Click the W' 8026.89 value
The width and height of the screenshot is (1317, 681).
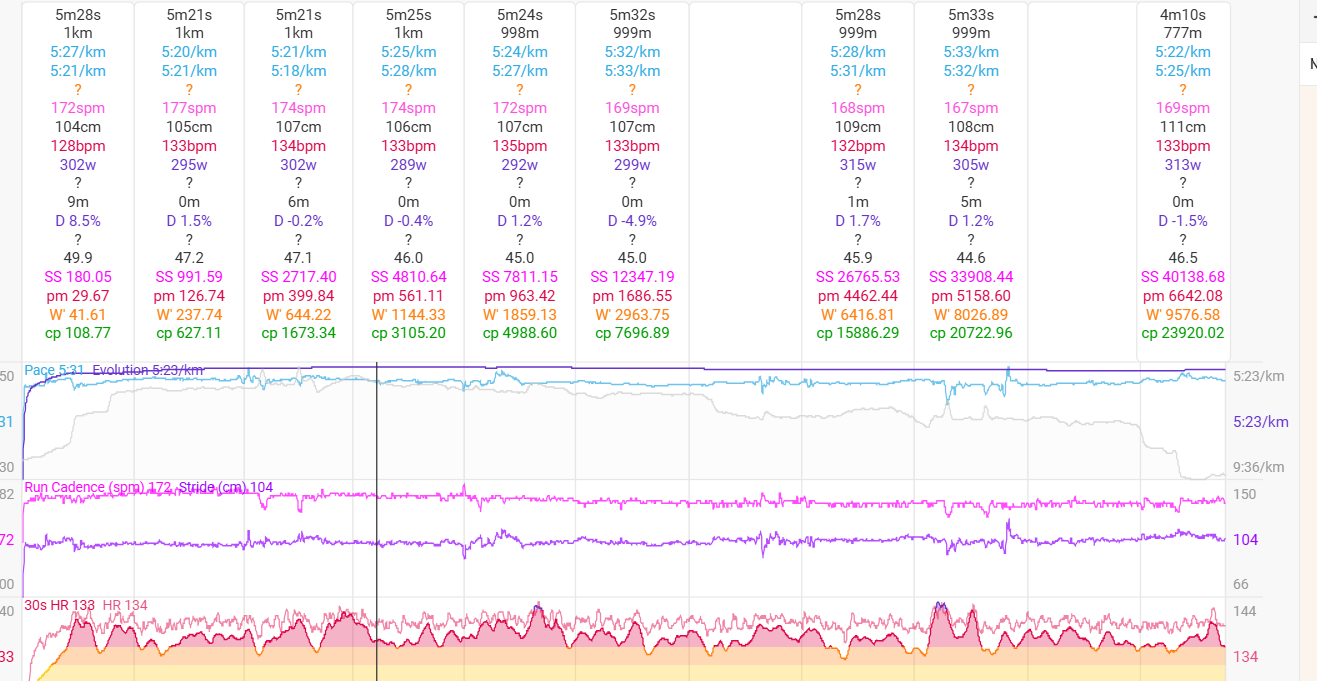point(971,315)
